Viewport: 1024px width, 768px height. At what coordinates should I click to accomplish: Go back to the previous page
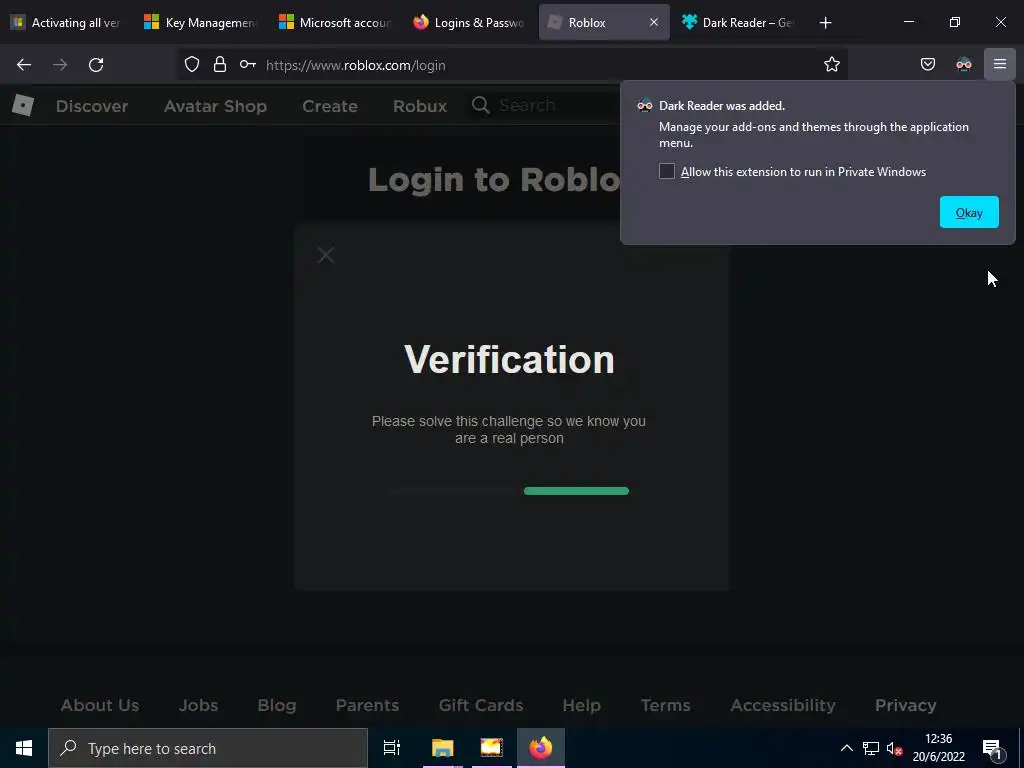[24, 65]
